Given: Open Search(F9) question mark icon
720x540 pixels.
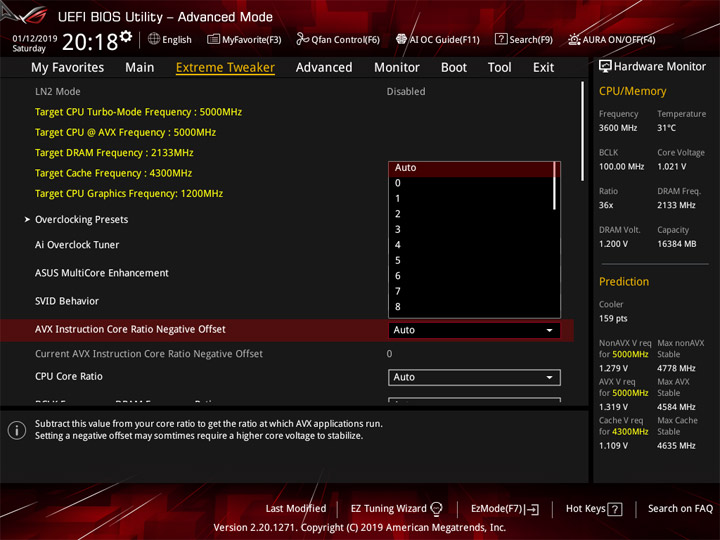Looking at the screenshot, I should [501, 39].
